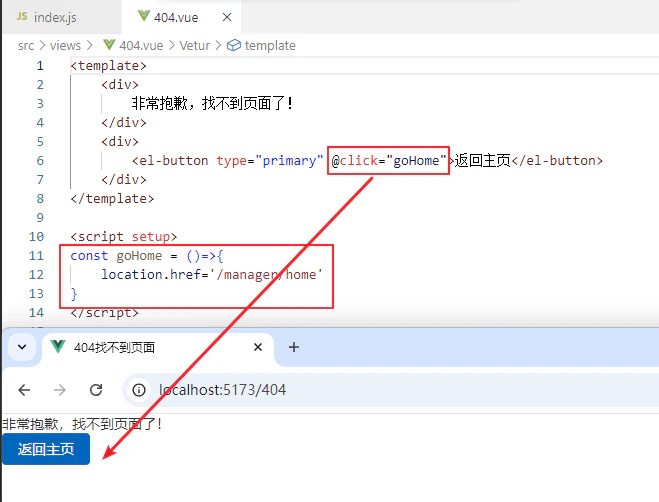
Task: Select the 404找不到页面 browser tab
Action: click(x=158, y=347)
